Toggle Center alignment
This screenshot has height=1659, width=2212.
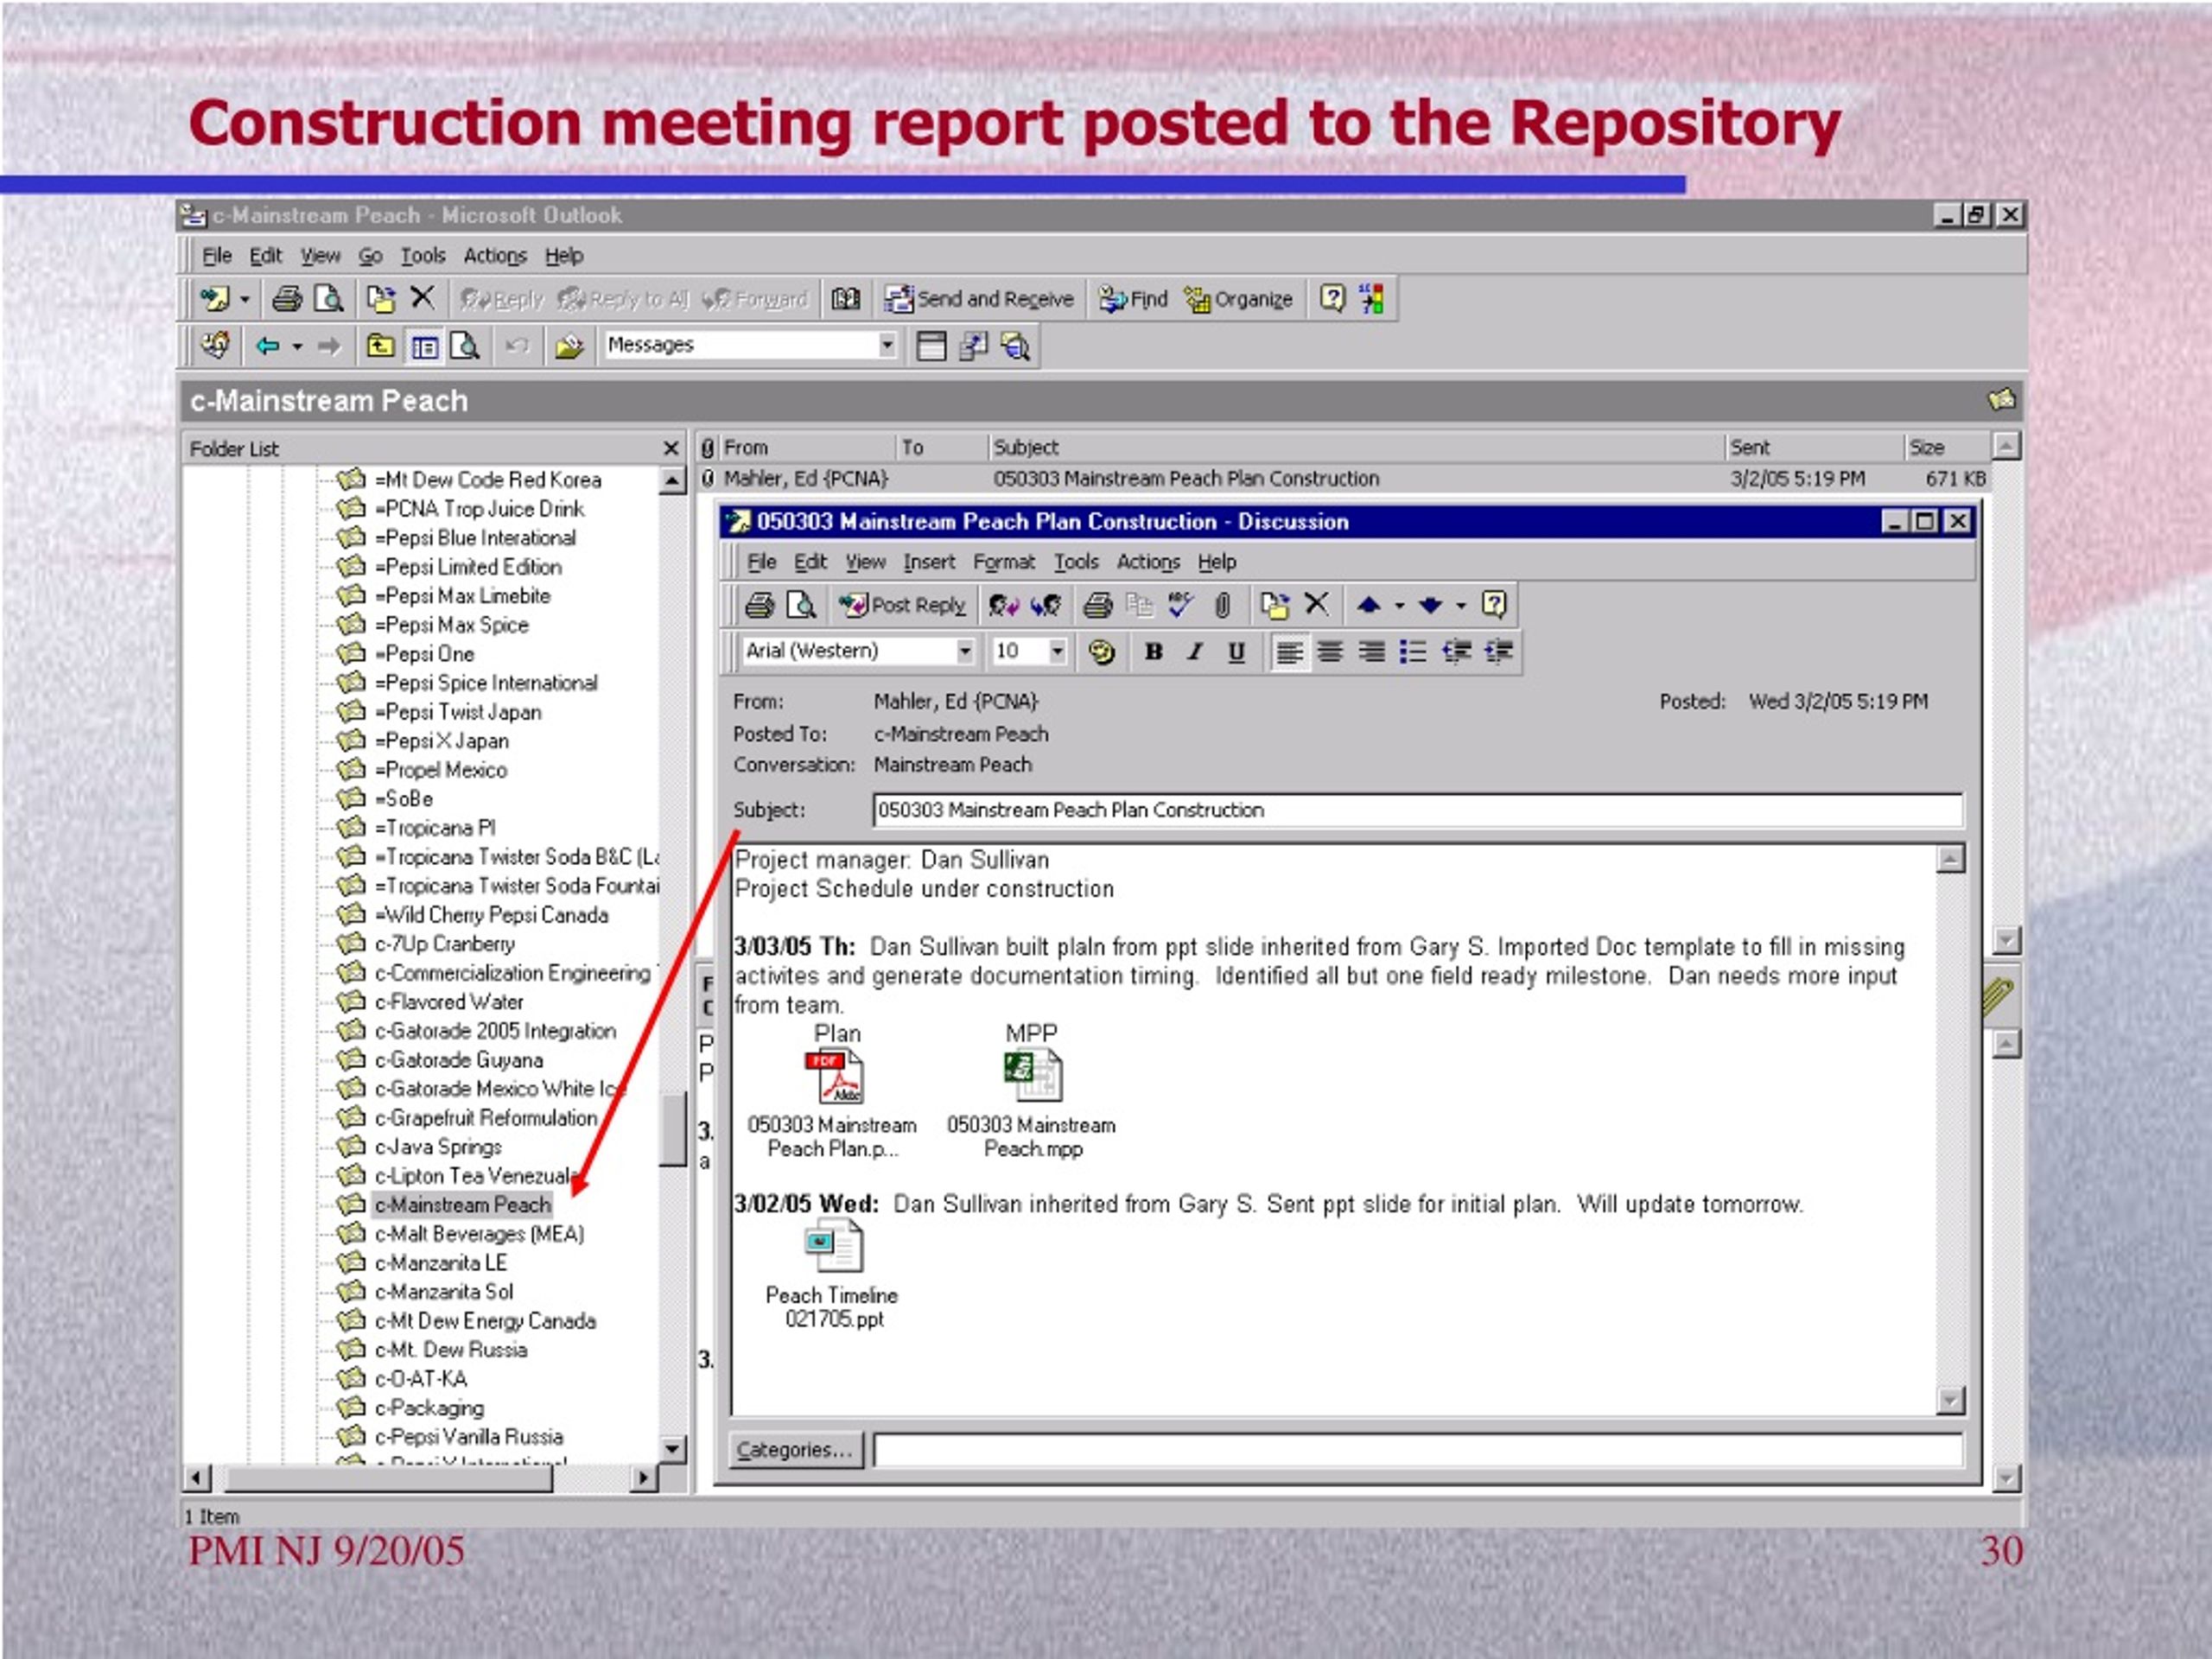point(1330,652)
